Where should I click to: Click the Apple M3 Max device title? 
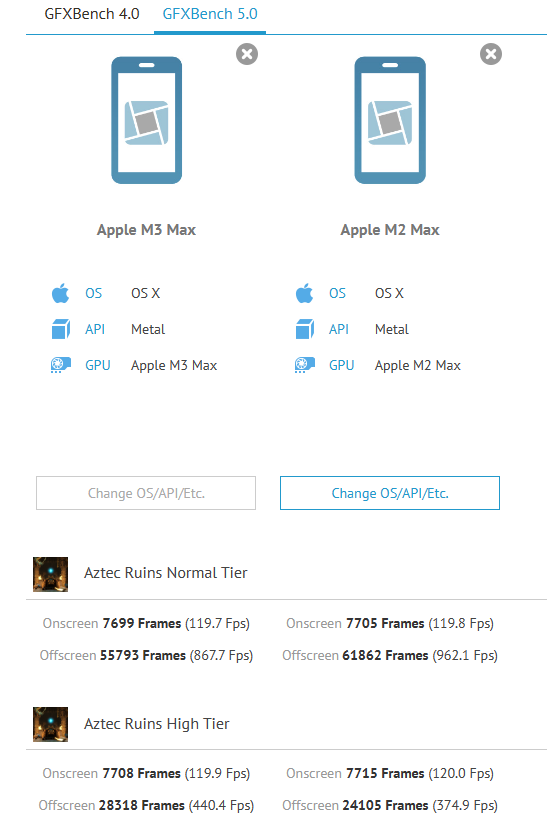(x=146, y=230)
